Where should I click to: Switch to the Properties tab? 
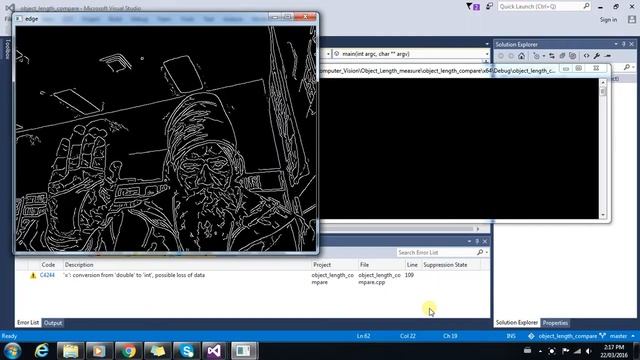555,323
